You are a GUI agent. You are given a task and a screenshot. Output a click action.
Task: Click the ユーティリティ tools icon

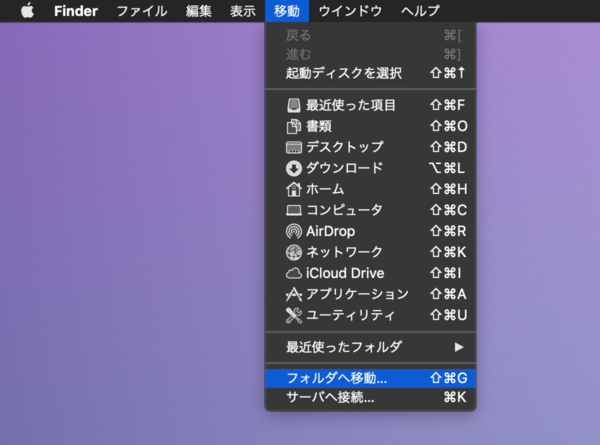point(294,315)
